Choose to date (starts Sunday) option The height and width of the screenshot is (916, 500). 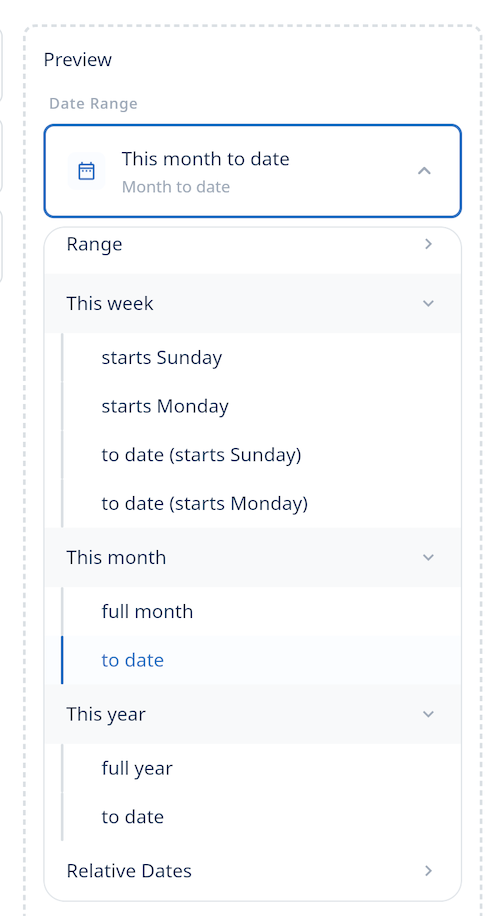pos(261,454)
